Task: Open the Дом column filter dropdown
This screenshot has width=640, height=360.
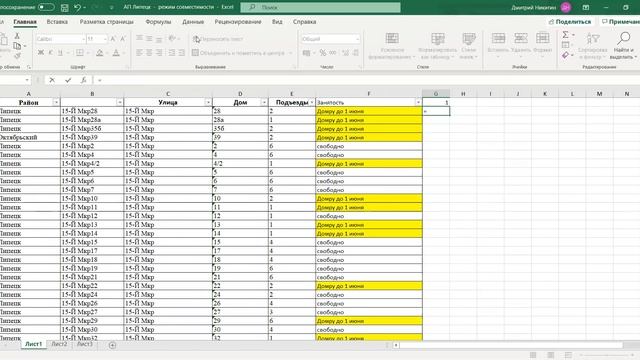Action: [x=264, y=102]
